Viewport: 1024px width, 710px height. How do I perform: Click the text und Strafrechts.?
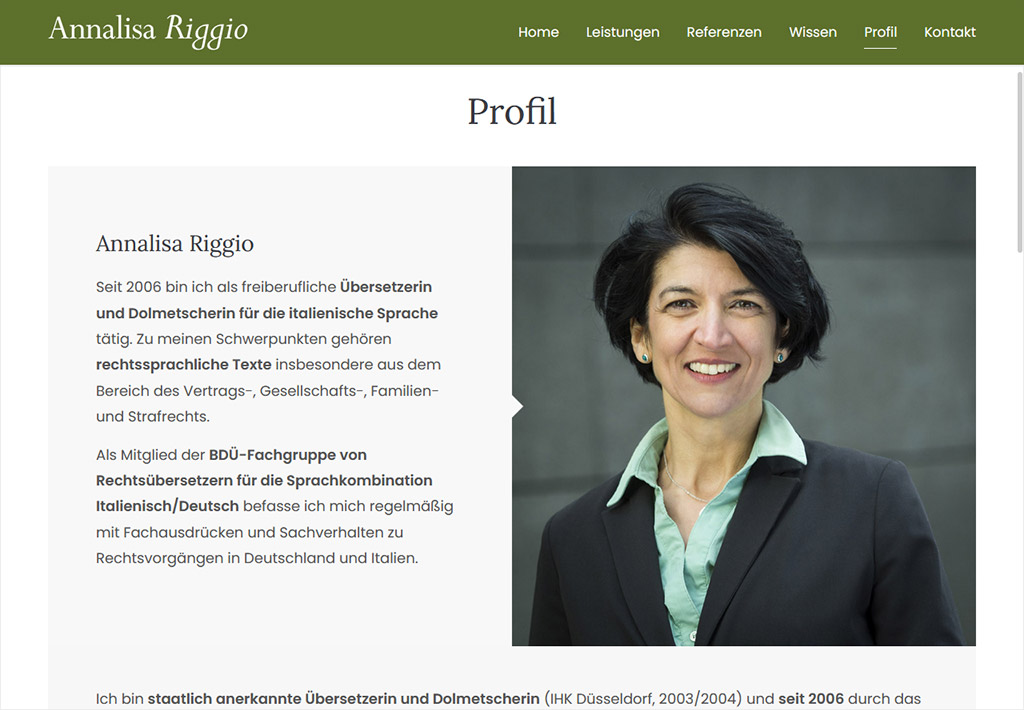[x=153, y=416]
